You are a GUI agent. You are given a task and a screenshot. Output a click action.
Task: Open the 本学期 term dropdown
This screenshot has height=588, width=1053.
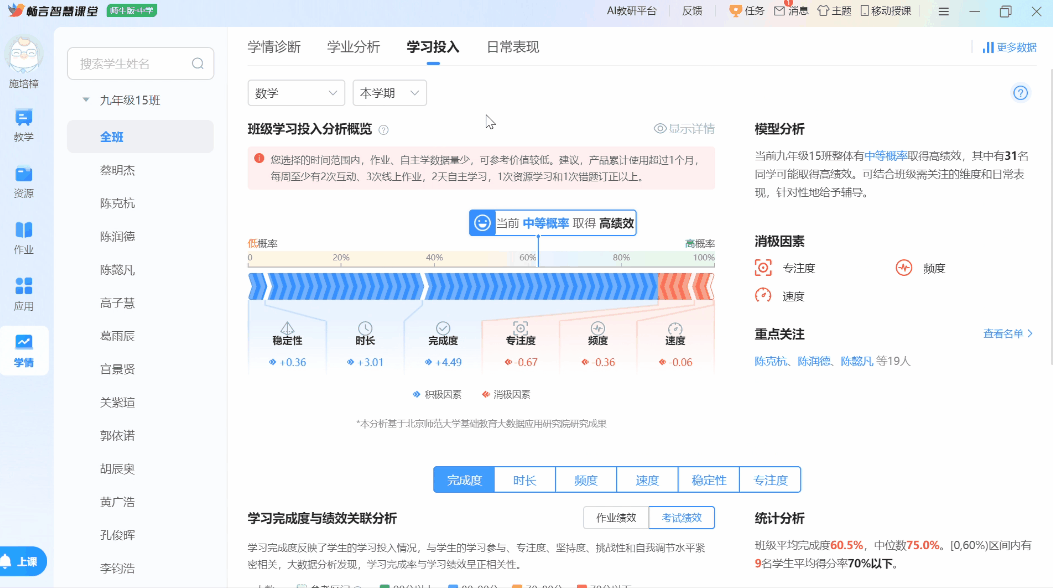tap(389, 93)
